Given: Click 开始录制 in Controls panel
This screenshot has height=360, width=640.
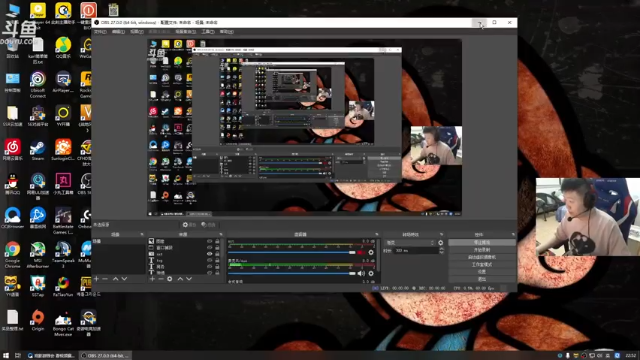Looking at the screenshot, I should pos(482,250).
